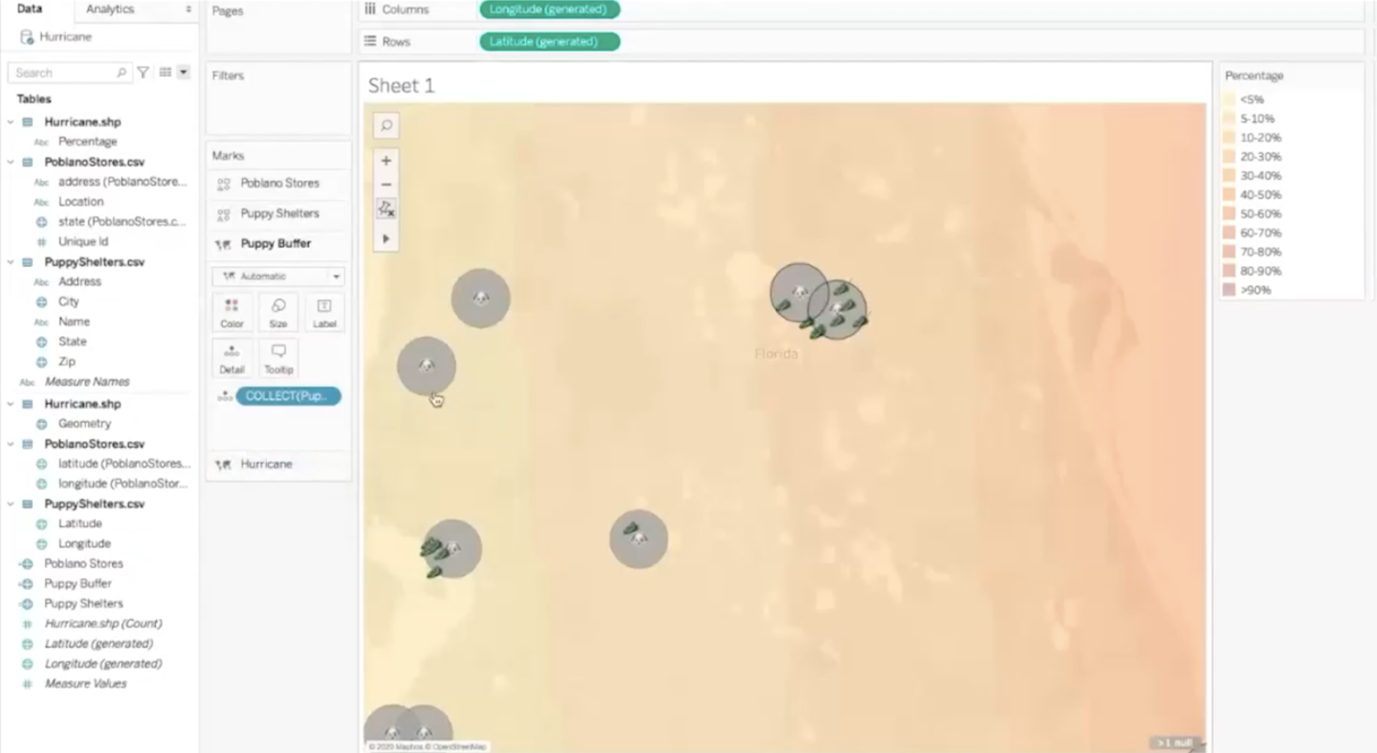Image resolution: width=1377 pixels, height=753 pixels.
Task: Click the unpin map icon
Action: tap(385, 208)
